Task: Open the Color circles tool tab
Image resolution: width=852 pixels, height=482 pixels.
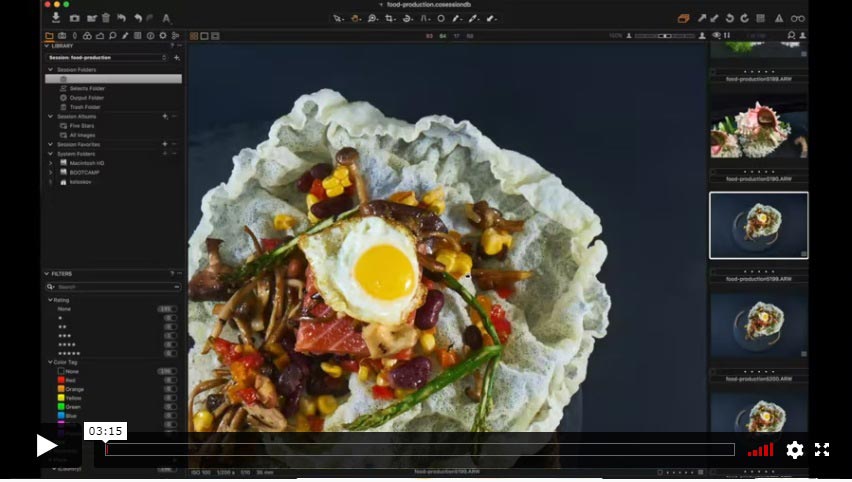Action: click(87, 36)
